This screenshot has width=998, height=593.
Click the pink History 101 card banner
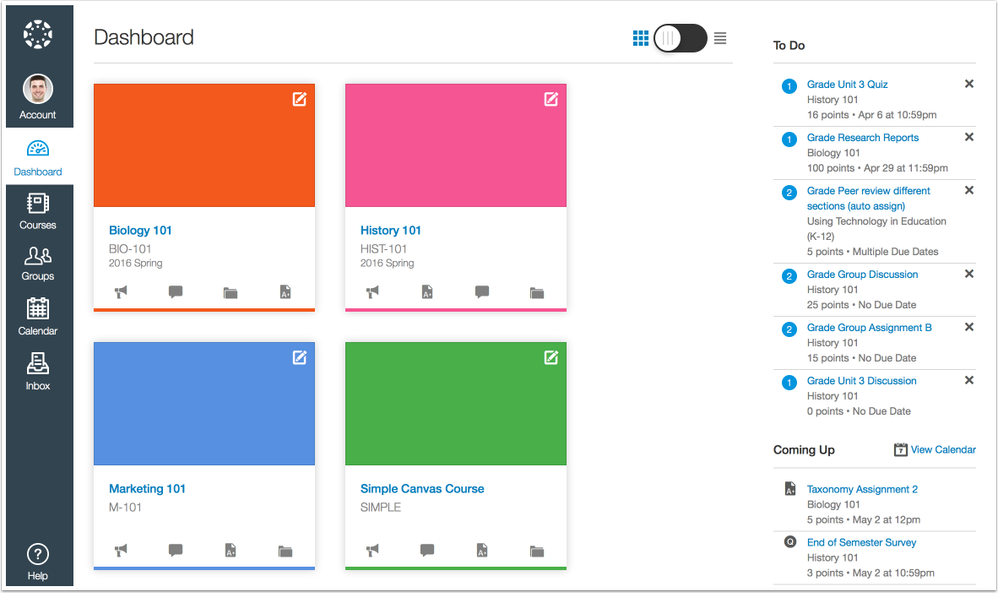455,145
